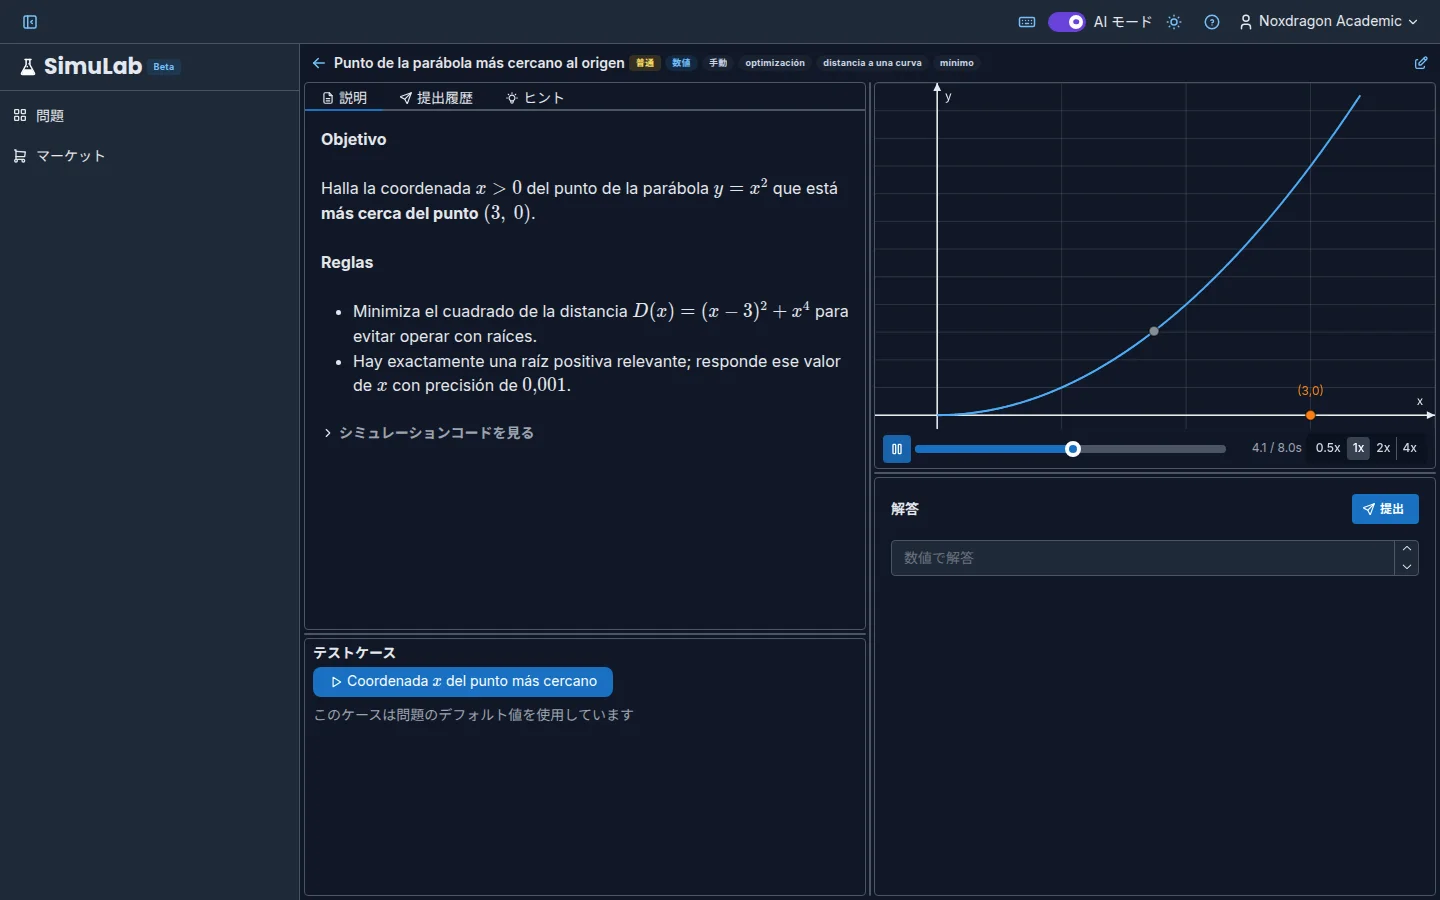This screenshot has width=1440, height=900.
Task: Click the gray moving point on the parabola
Action: 1154,331
